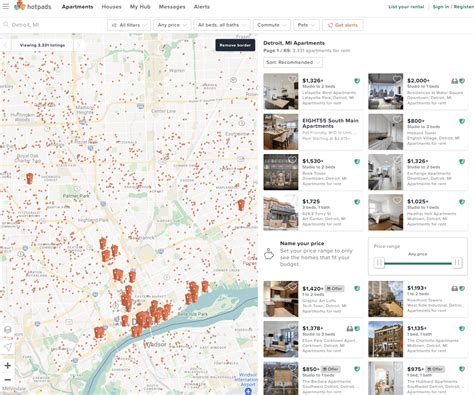The image size is (474, 395).
Task: Click the Remove border button
Action: [x=235, y=45]
